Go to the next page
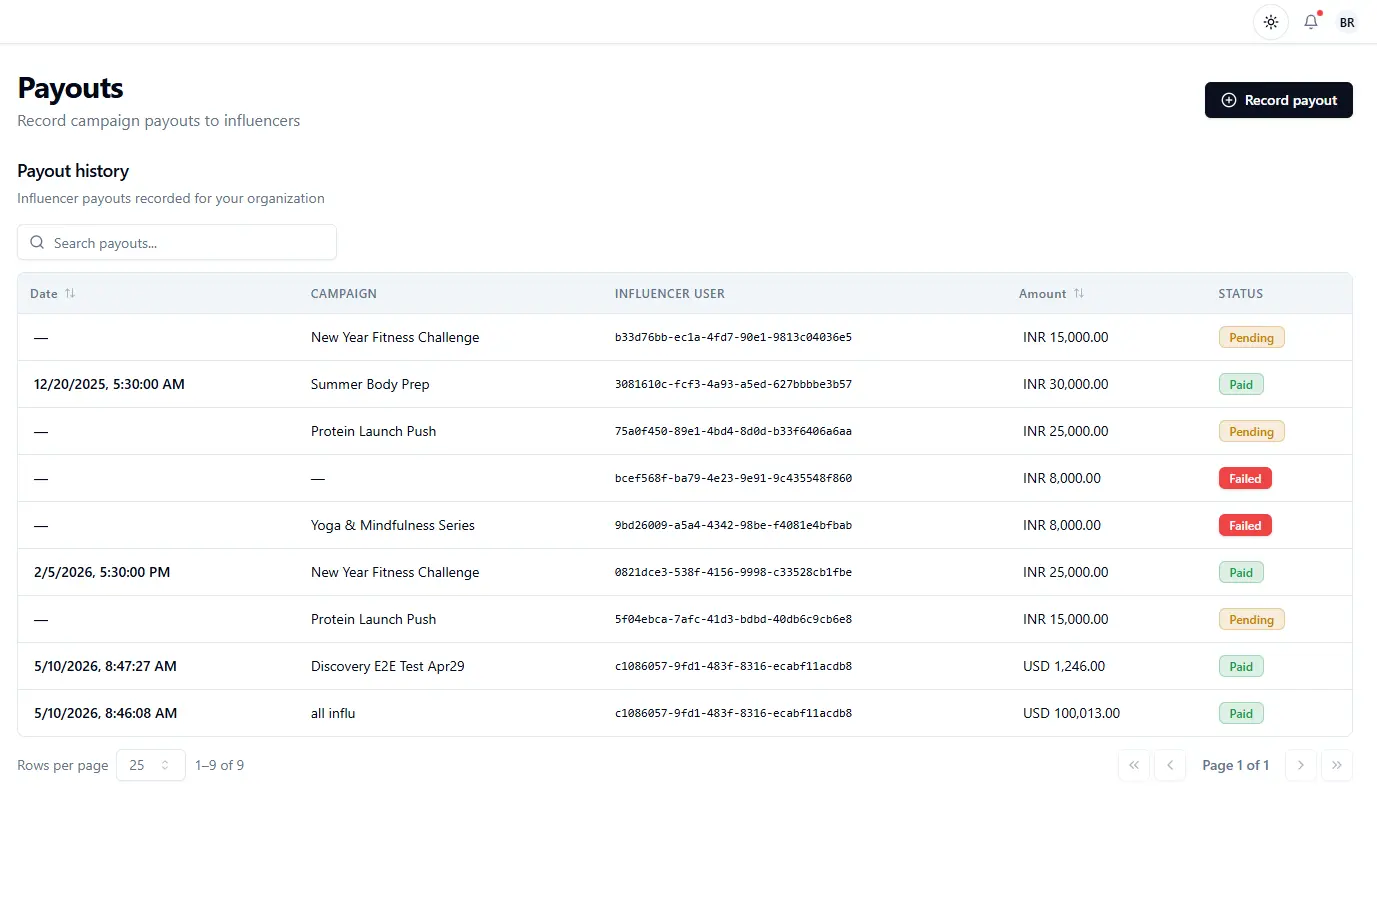The height and width of the screenshot is (900, 1377). (1300, 765)
